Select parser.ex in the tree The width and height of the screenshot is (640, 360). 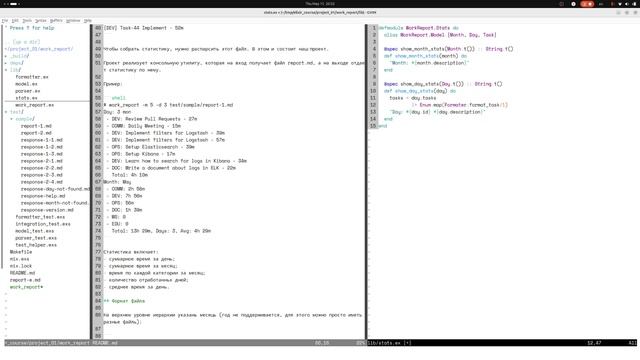tap(28, 91)
